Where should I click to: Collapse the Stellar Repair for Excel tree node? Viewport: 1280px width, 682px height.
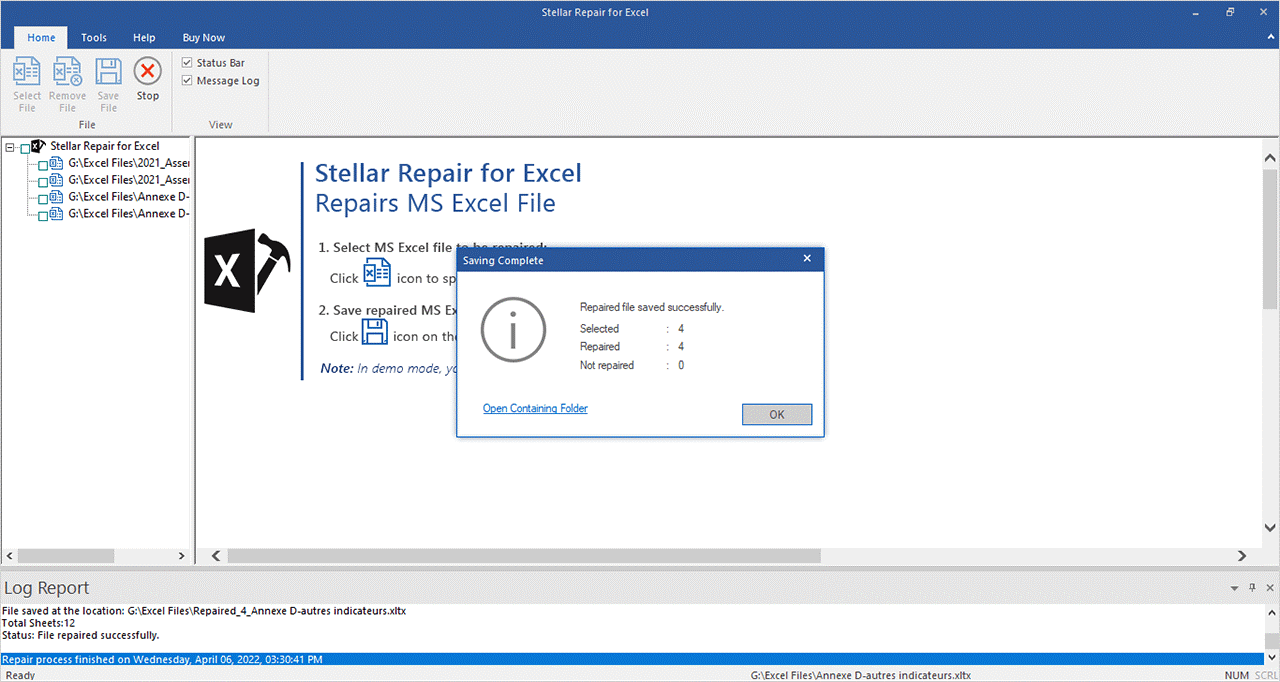click(10, 147)
